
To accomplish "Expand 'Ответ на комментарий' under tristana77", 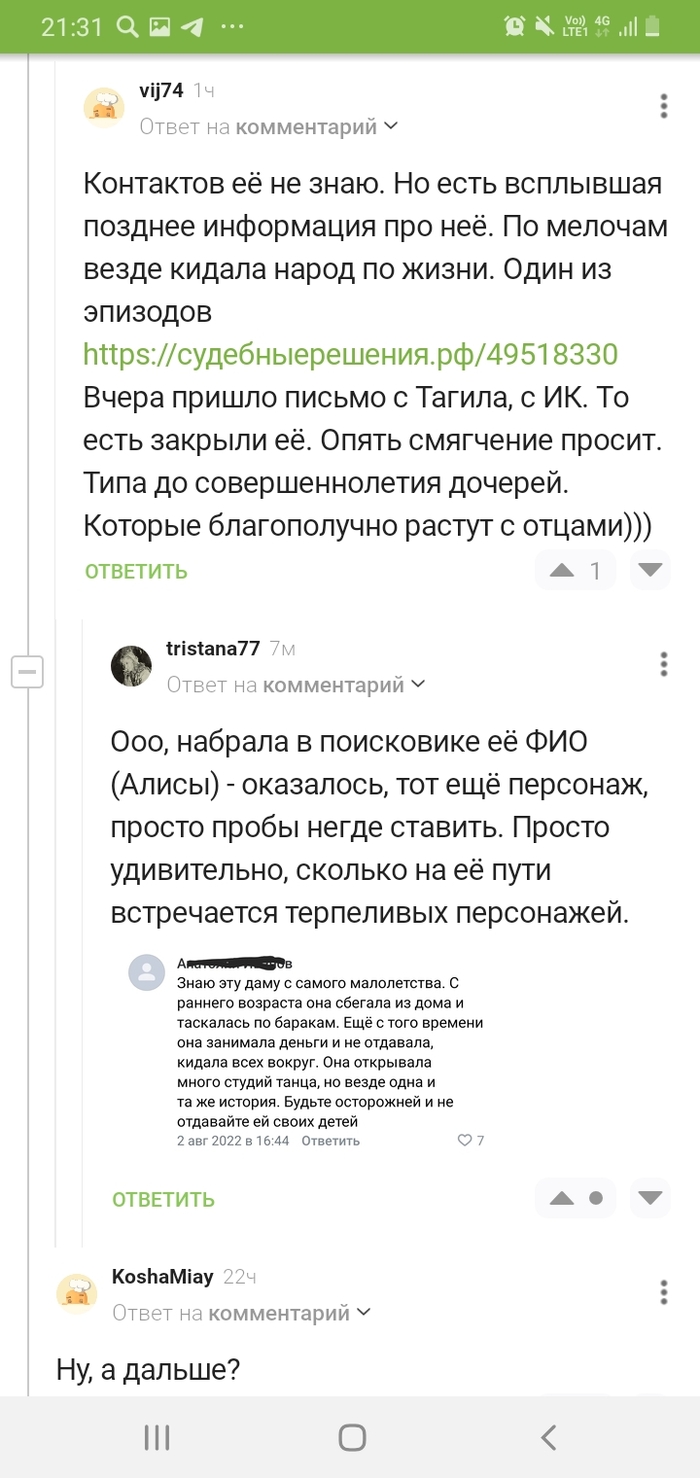I will (x=296, y=685).
